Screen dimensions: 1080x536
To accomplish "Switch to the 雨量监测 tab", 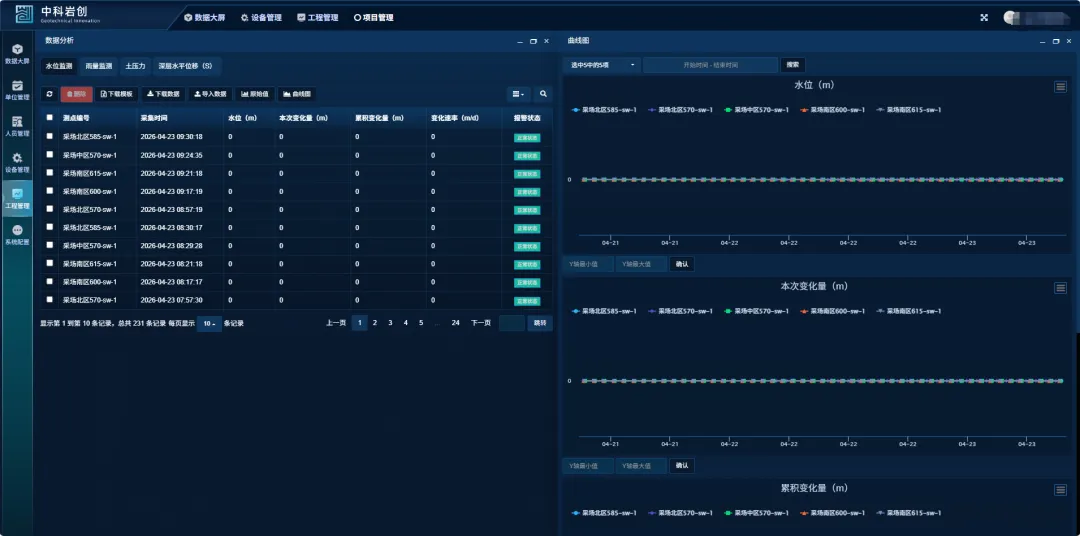I will (x=100, y=66).
